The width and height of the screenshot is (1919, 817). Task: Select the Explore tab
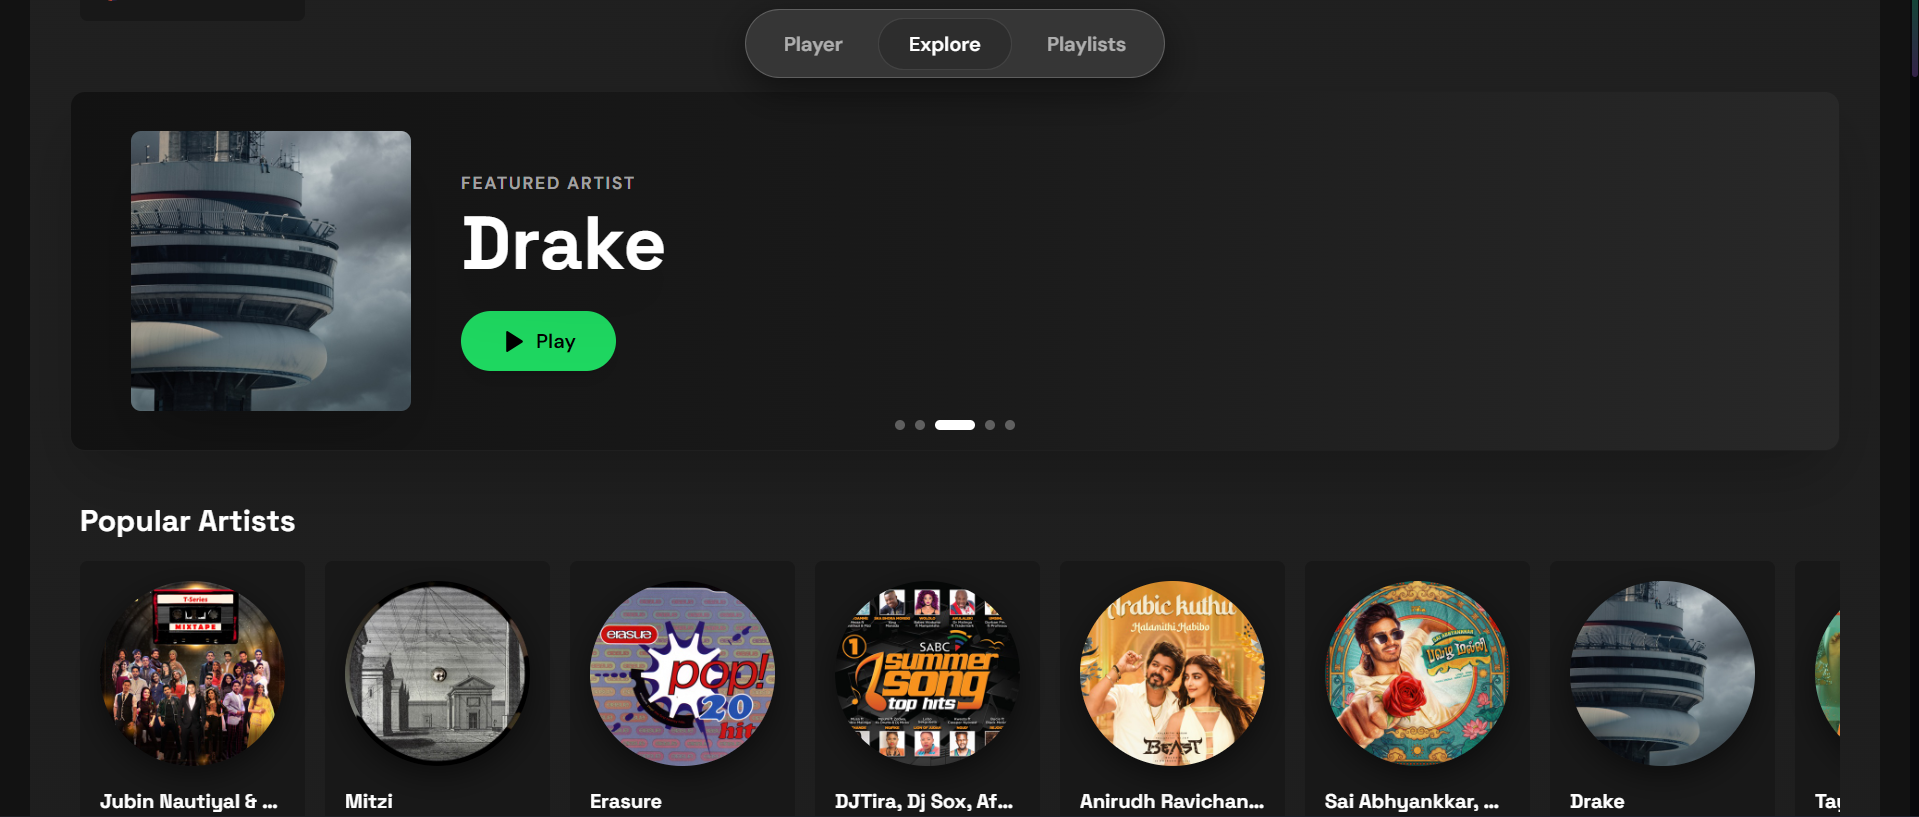pyautogui.click(x=944, y=44)
